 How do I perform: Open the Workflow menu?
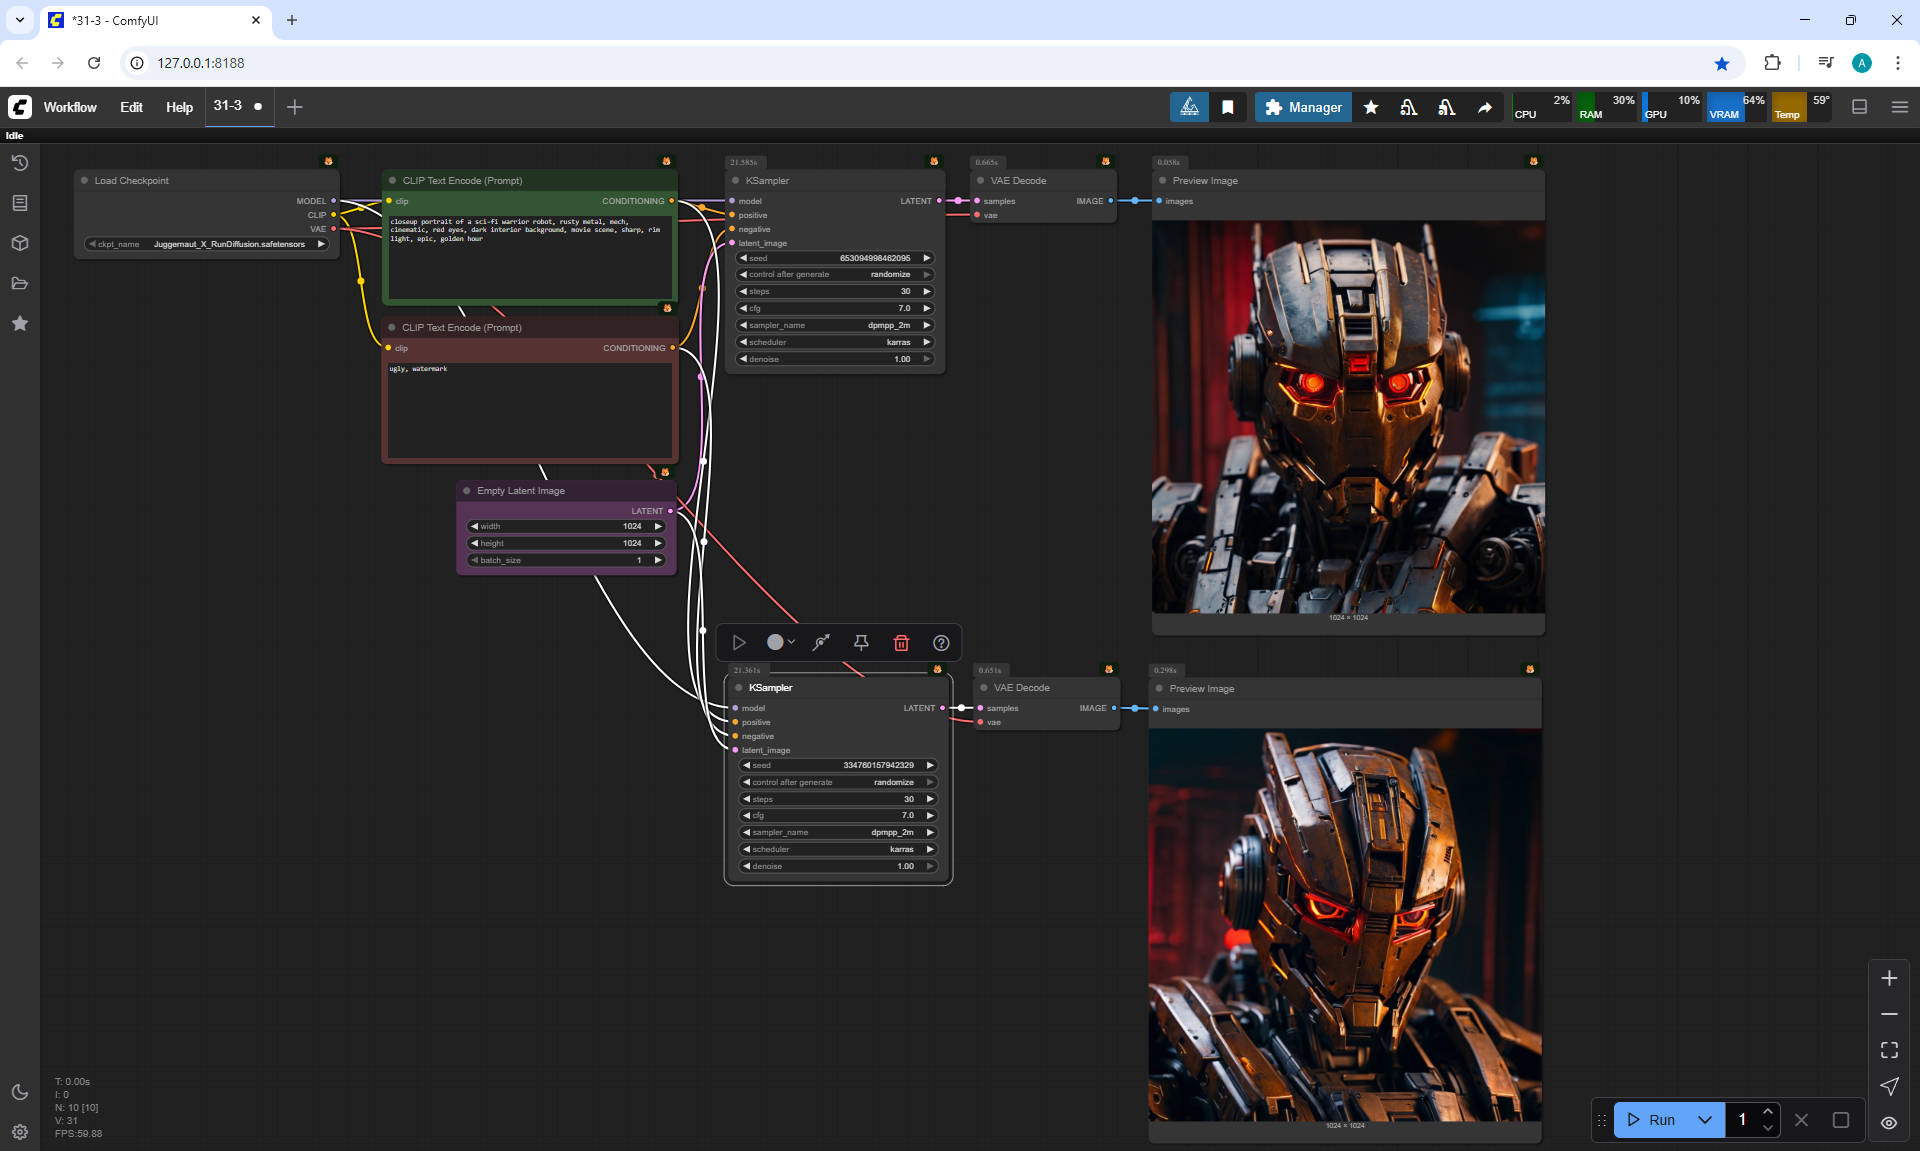(x=70, y=107)
